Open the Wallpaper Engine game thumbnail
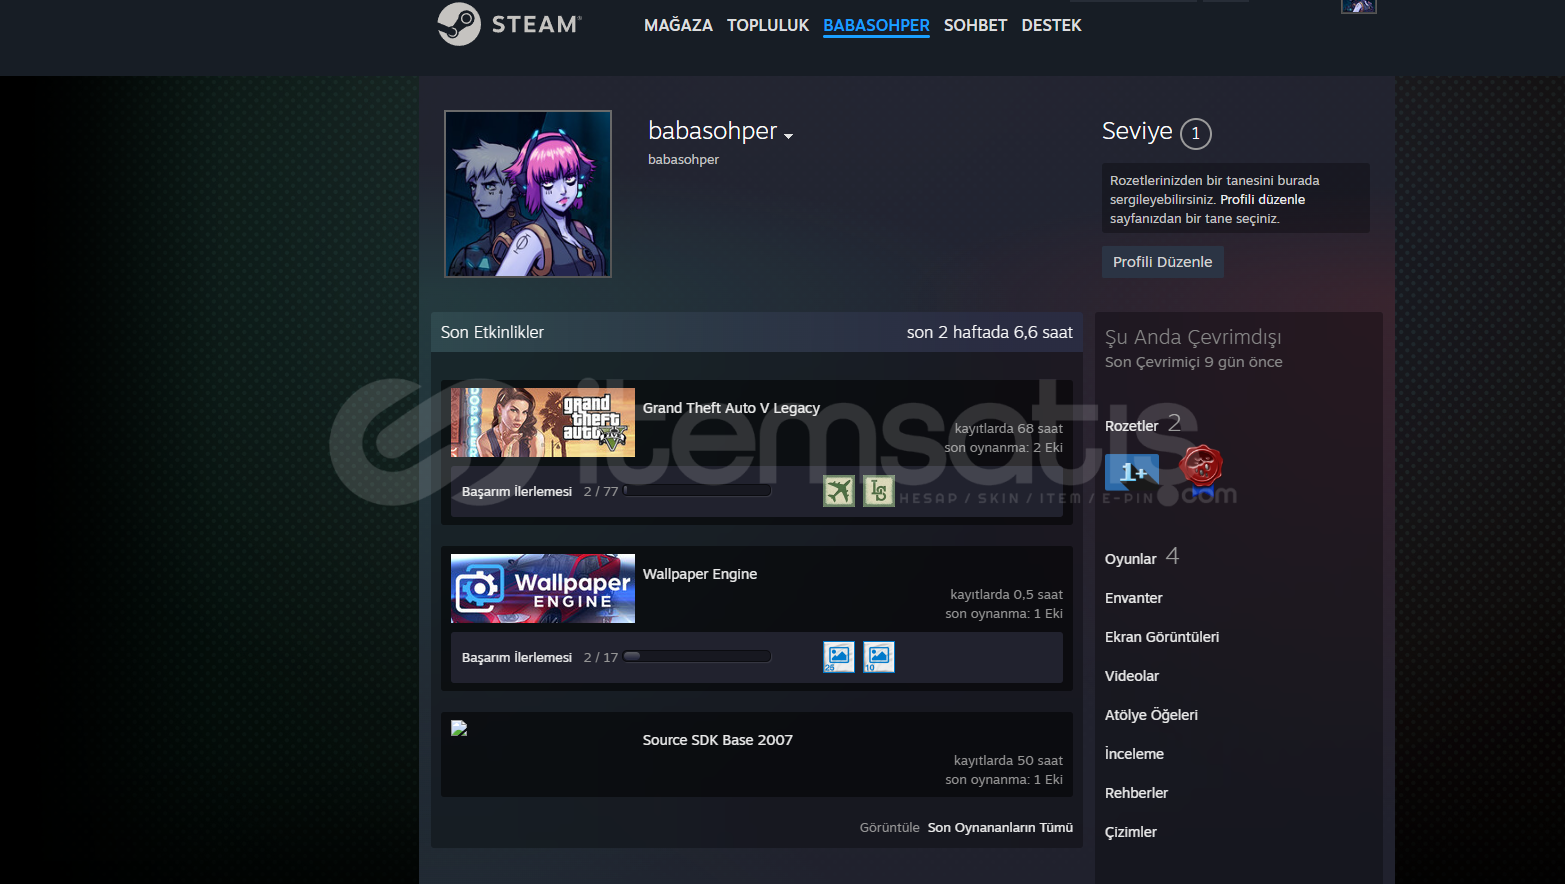Image resolution: width=1565 pixels, height=884 pixels. [543, 589]
